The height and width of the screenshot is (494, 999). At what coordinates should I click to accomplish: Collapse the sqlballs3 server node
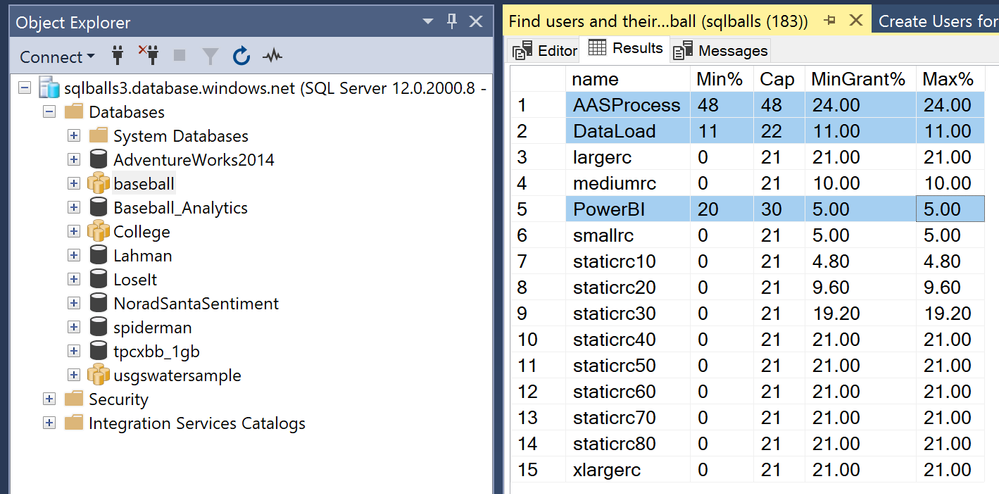[25, 87]
